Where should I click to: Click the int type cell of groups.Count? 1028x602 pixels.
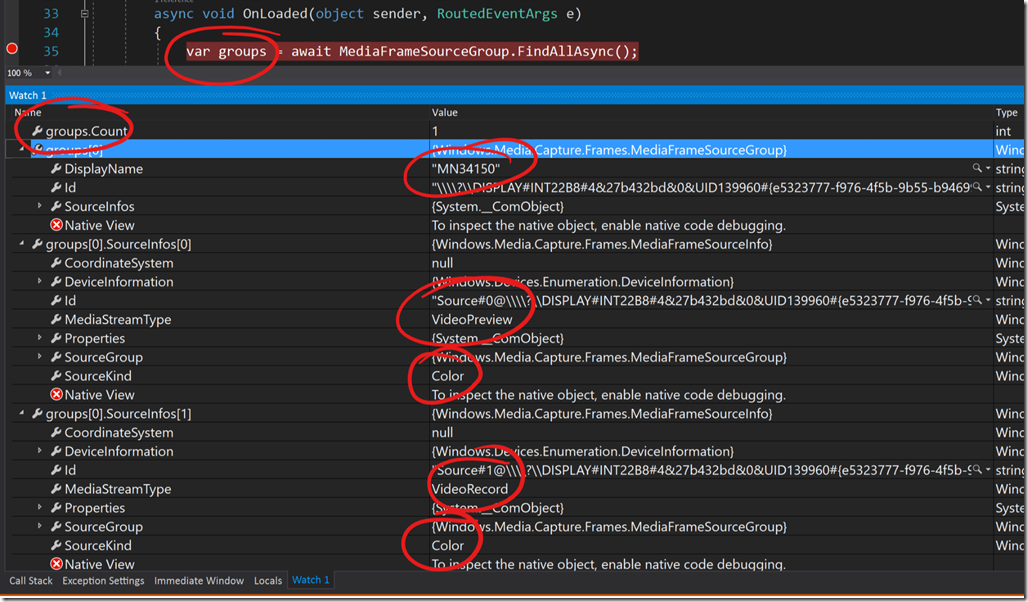pyautogui.click(x=1003, y=131)
